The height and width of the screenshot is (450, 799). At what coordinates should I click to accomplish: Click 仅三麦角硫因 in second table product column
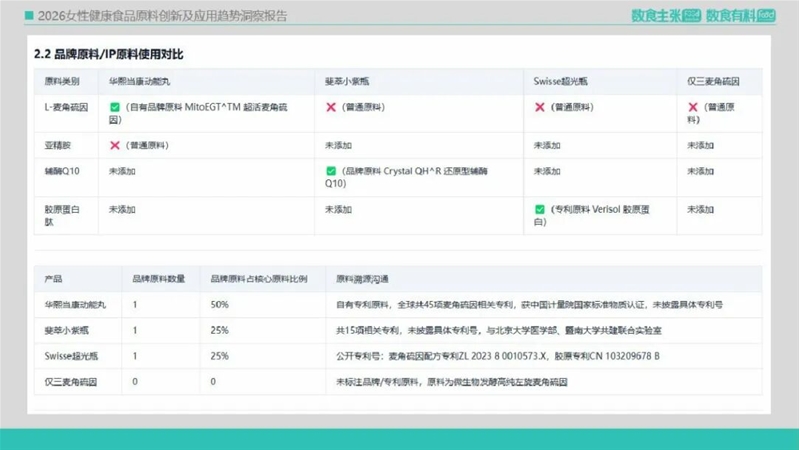(70, 382)
